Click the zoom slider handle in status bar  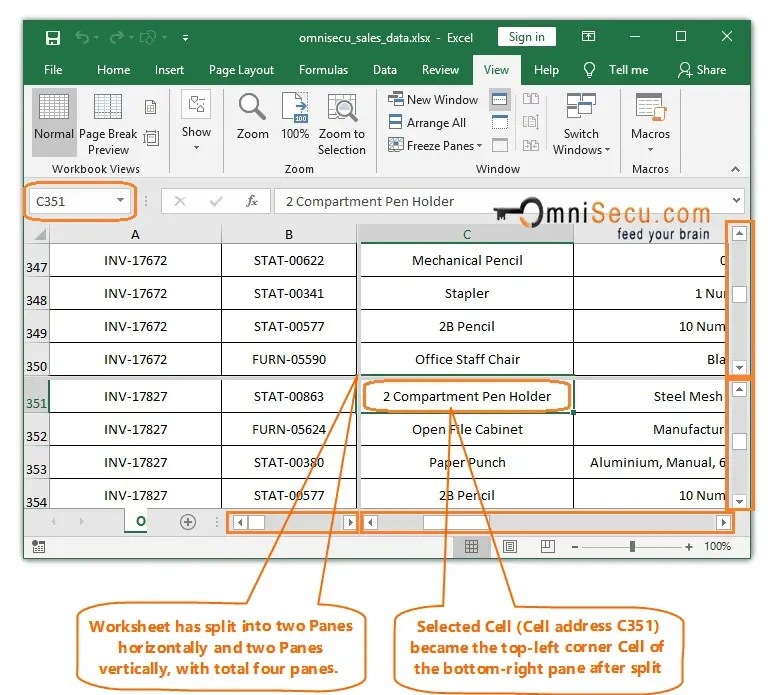point(632,547)
